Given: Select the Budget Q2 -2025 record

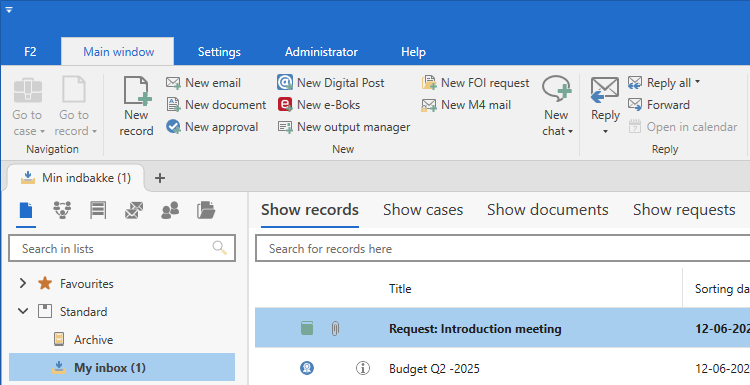Looking at the screenshot, I should click(502, 368).
